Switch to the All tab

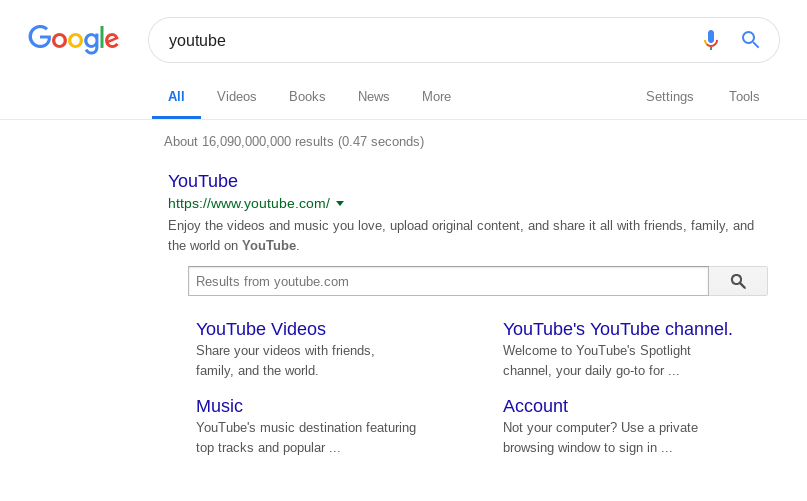point(176,97)
